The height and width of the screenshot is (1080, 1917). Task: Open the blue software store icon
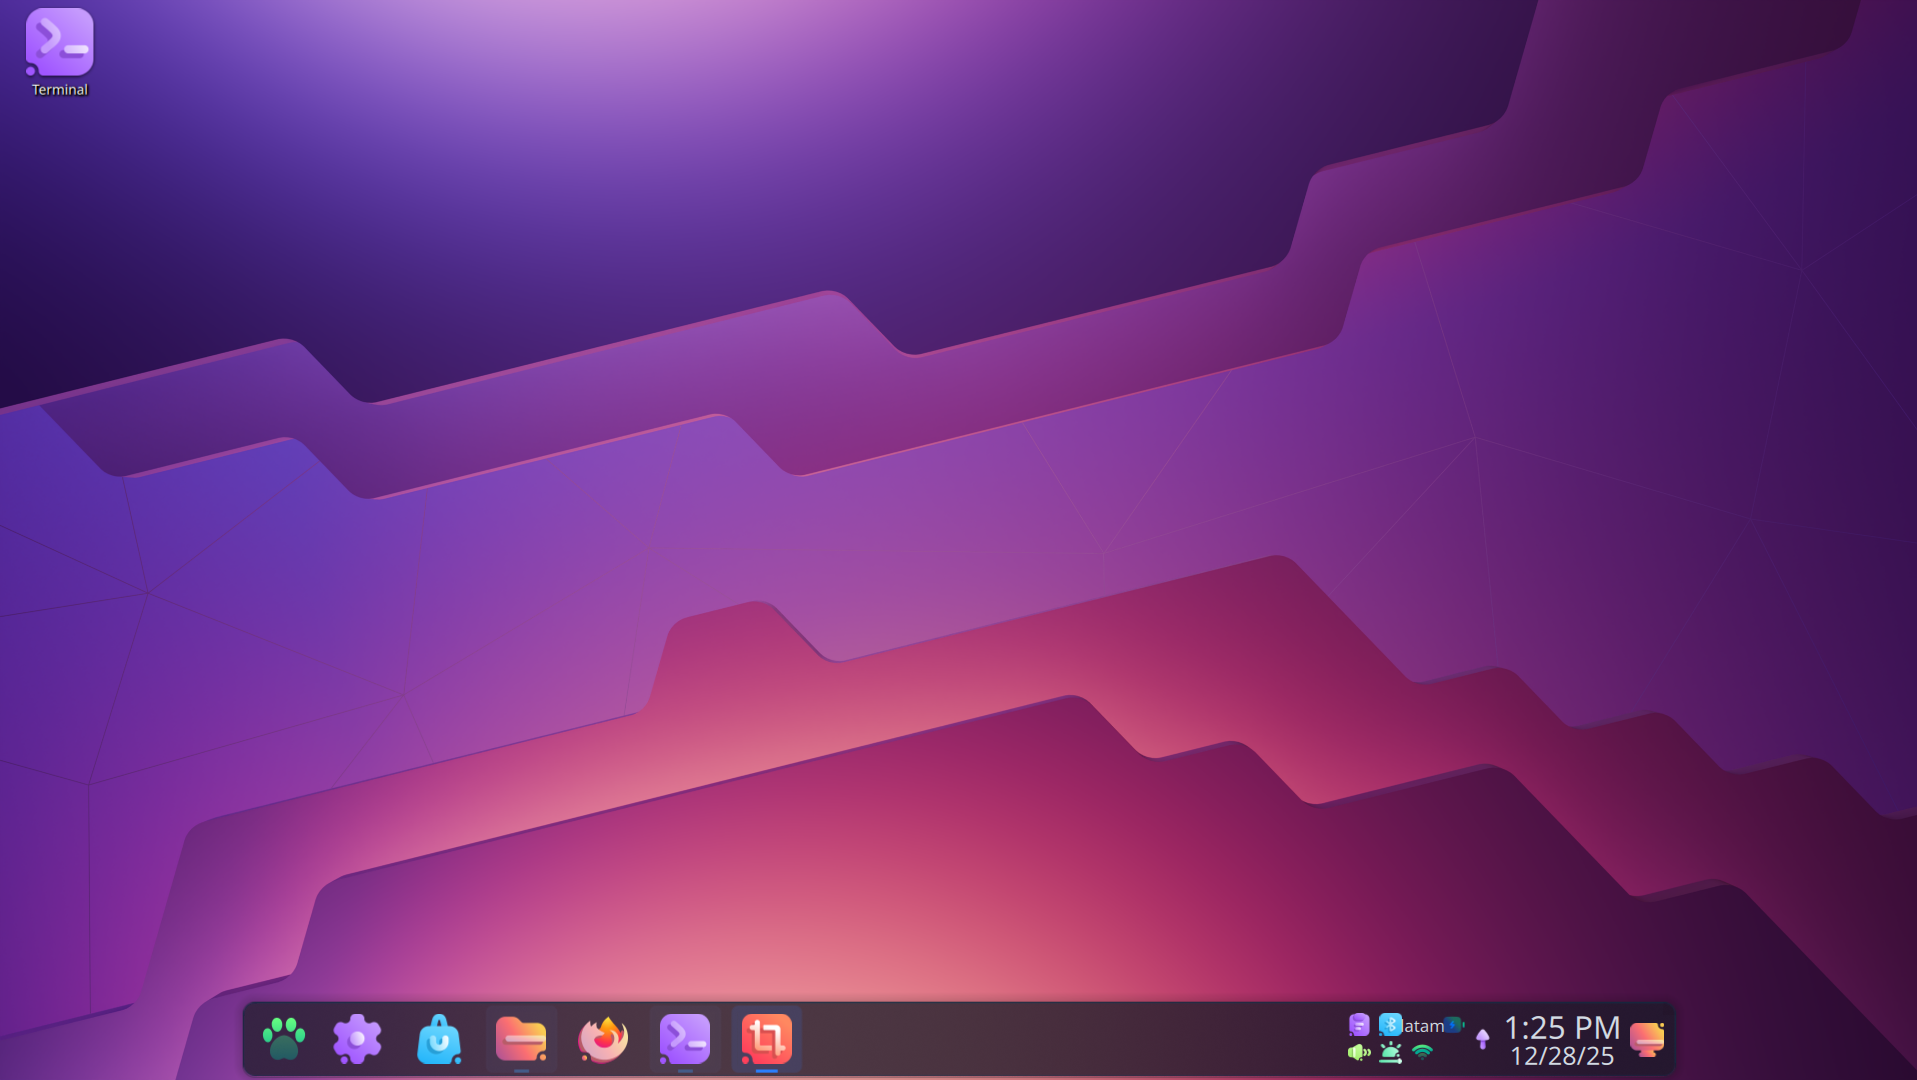click(x=438, y=1040)
